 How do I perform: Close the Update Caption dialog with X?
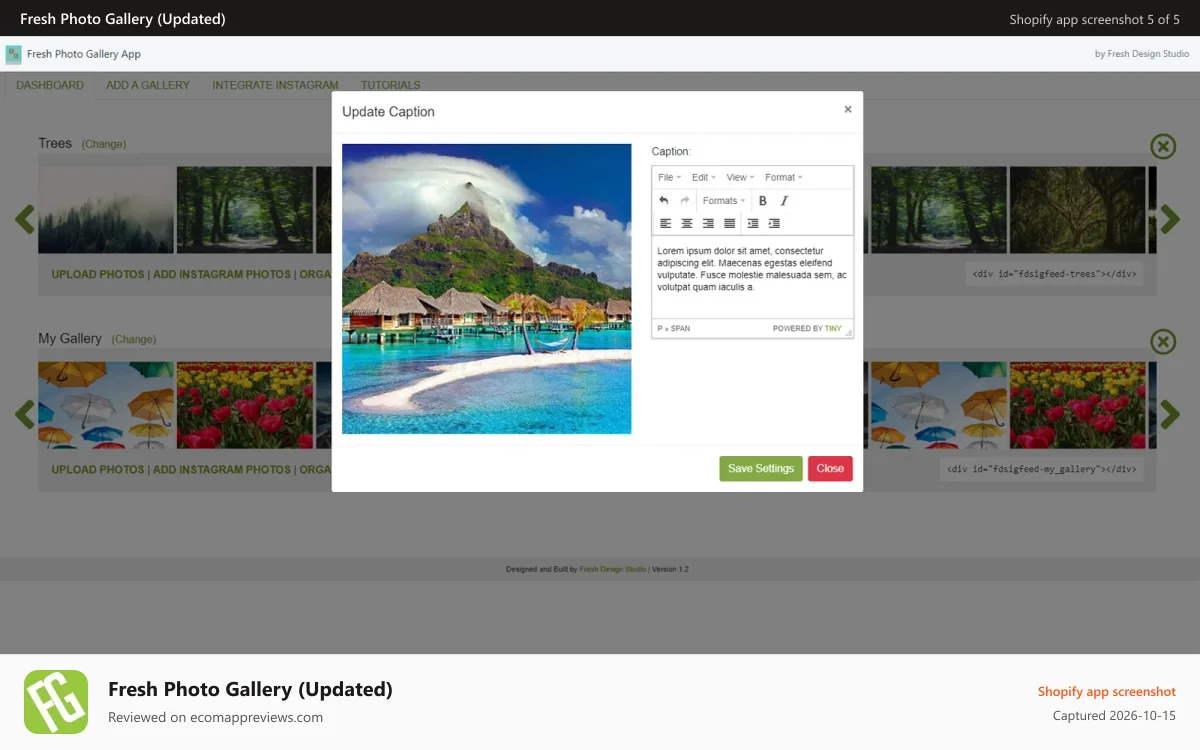pos(848,110)
